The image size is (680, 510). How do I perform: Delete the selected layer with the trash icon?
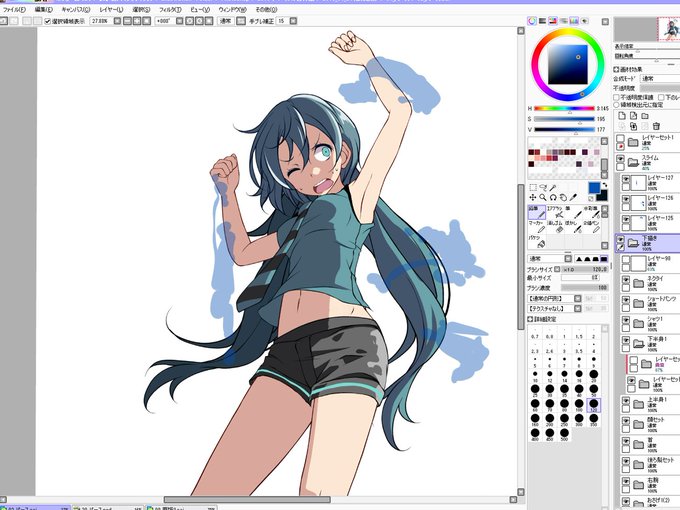656,126
